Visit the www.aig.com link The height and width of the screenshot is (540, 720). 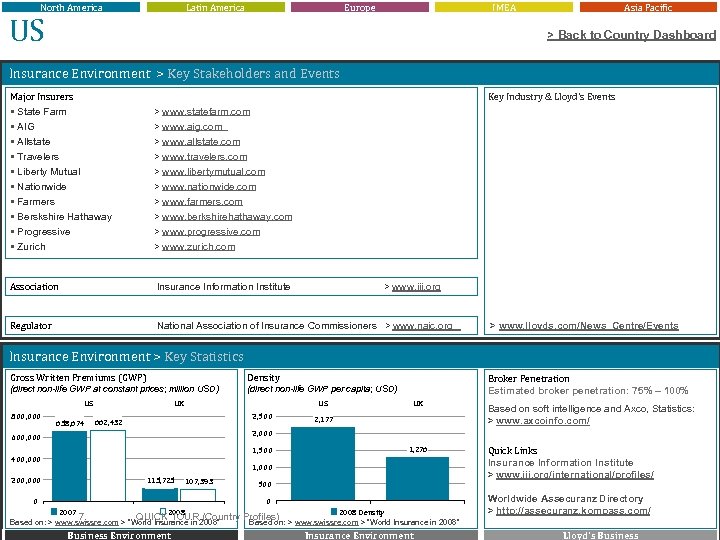(x=194, y=127)
